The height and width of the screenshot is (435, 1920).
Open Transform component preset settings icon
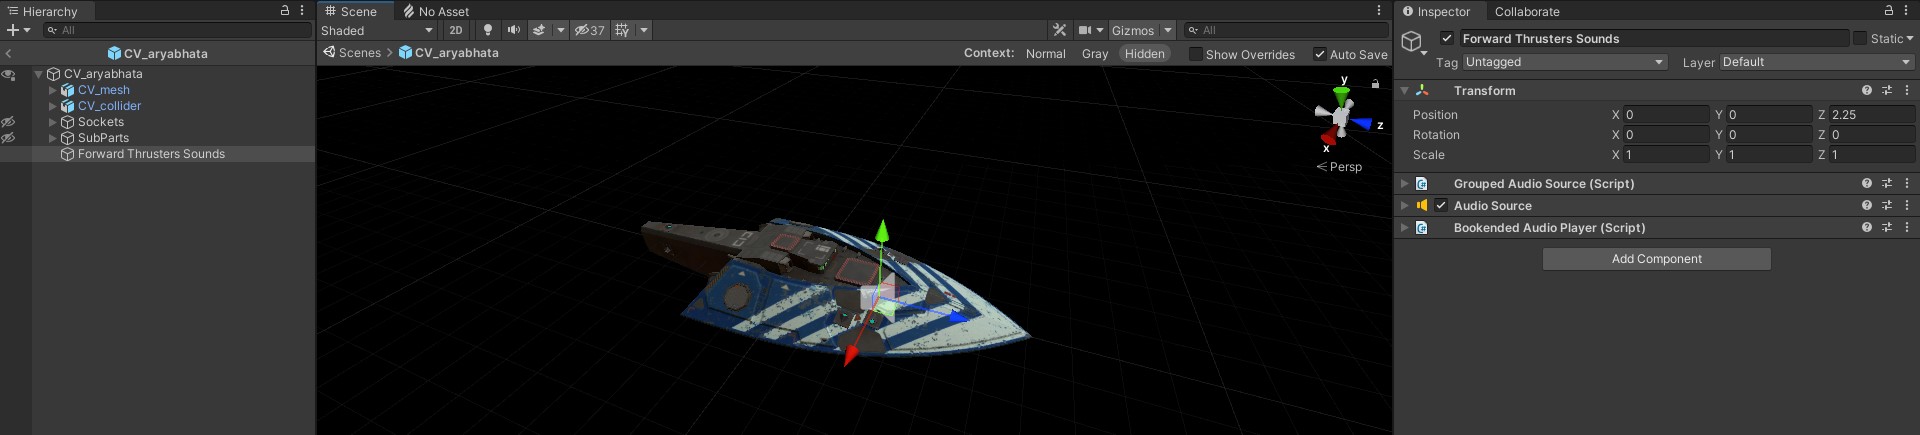[x=1887, y=90]
